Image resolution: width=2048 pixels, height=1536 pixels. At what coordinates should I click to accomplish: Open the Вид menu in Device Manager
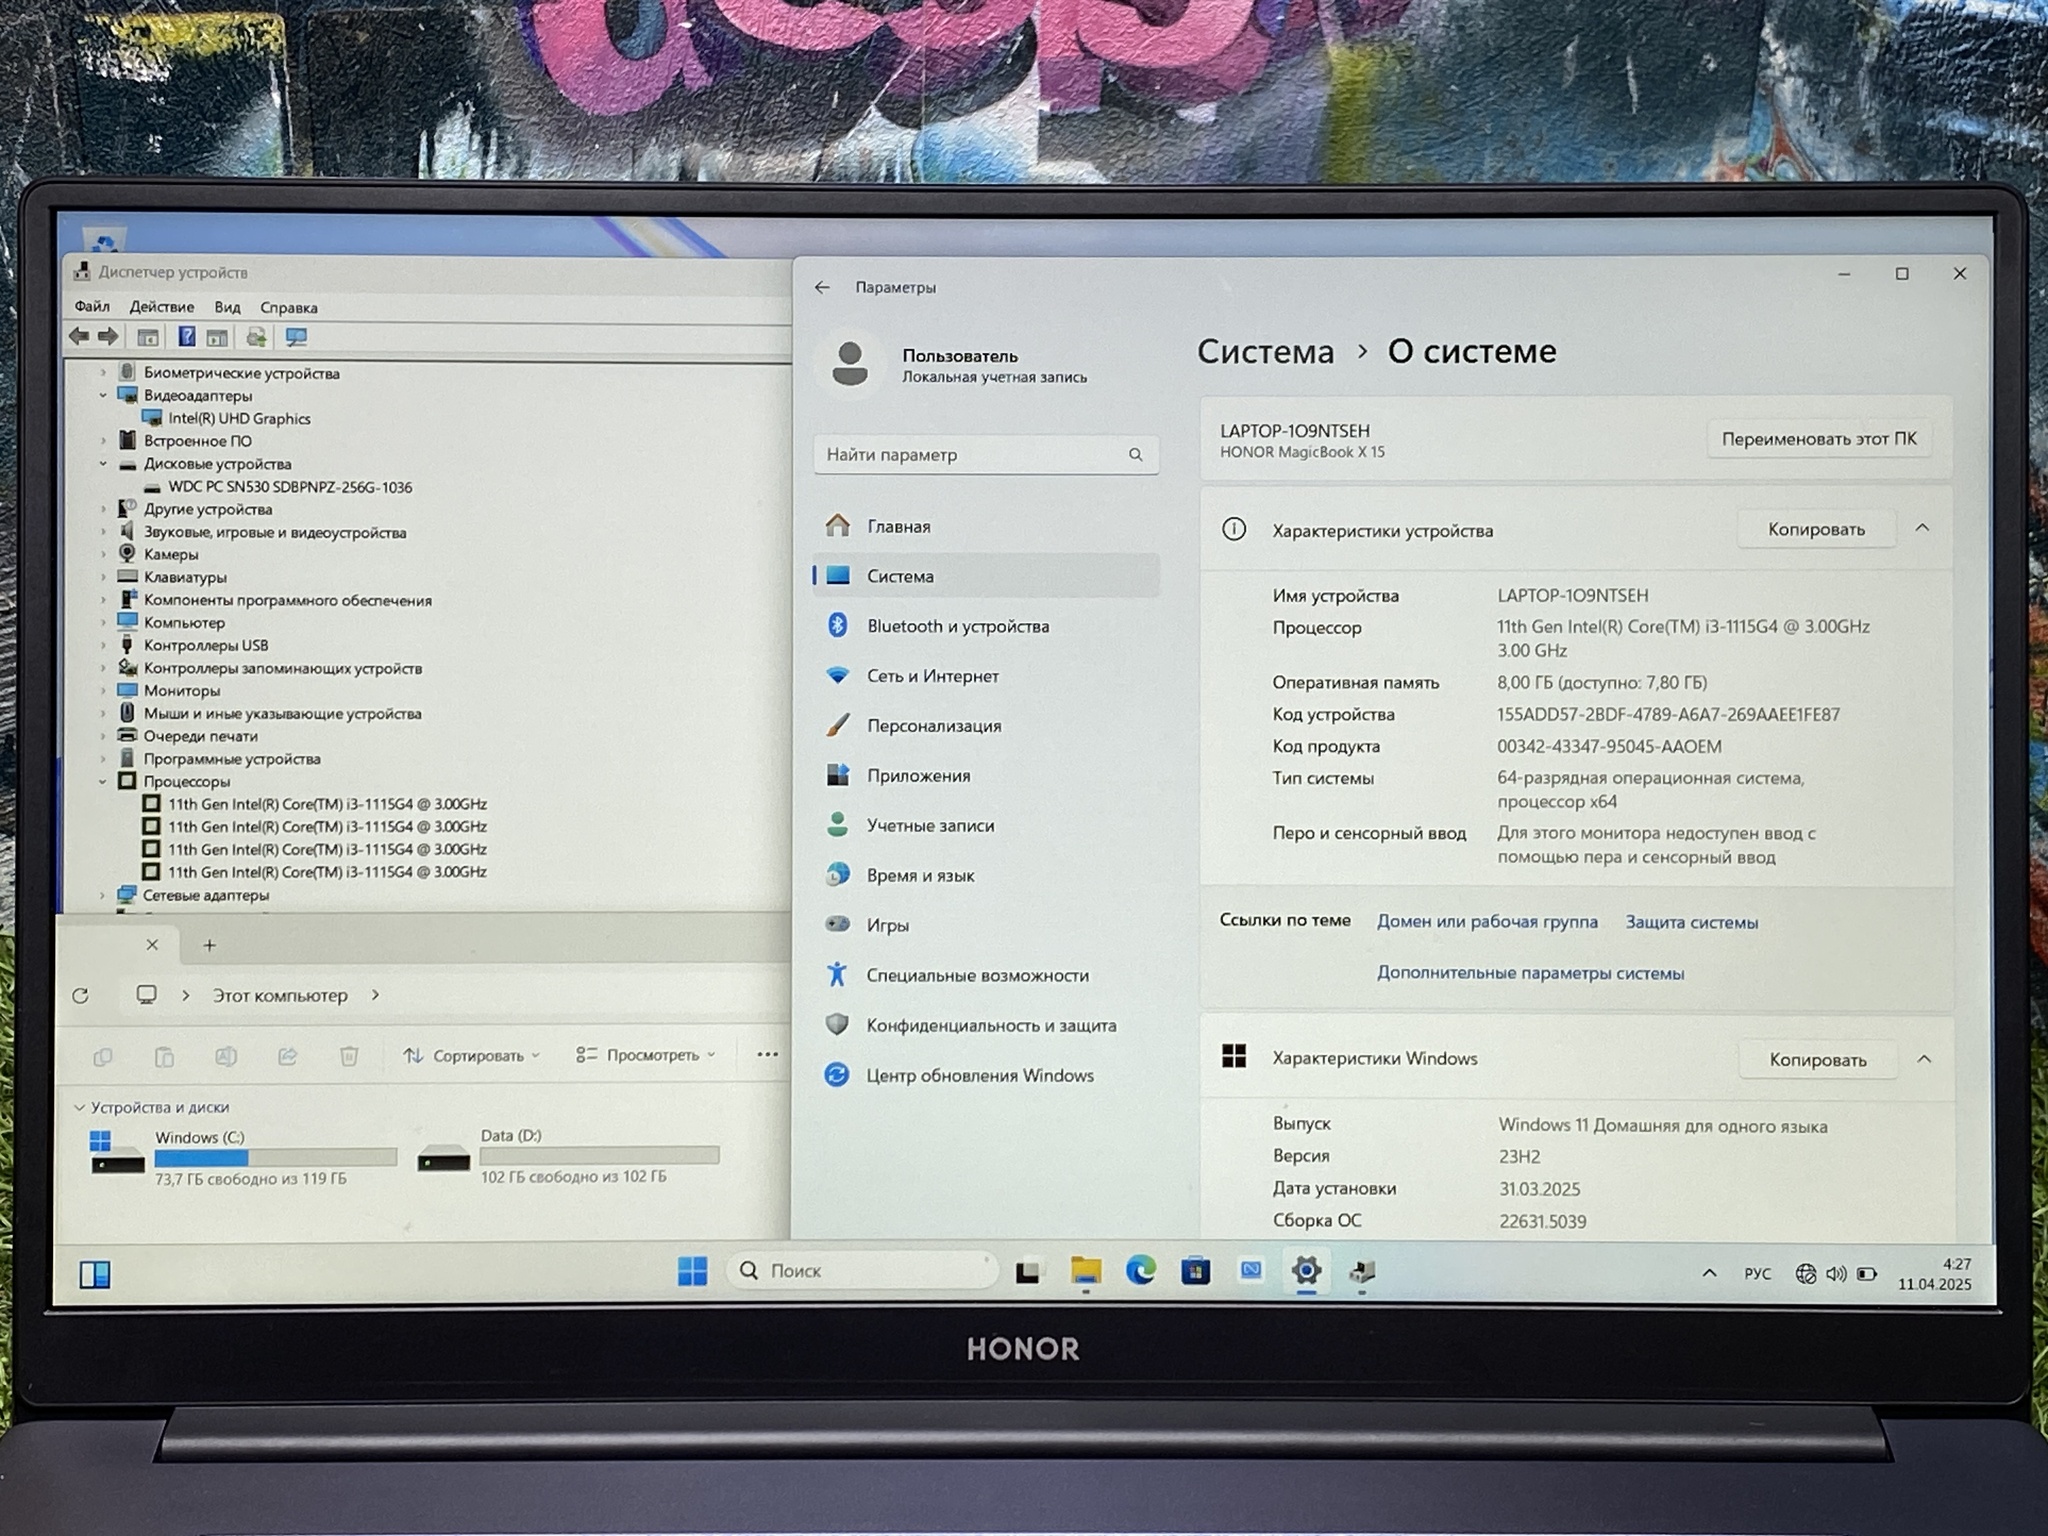227,307
